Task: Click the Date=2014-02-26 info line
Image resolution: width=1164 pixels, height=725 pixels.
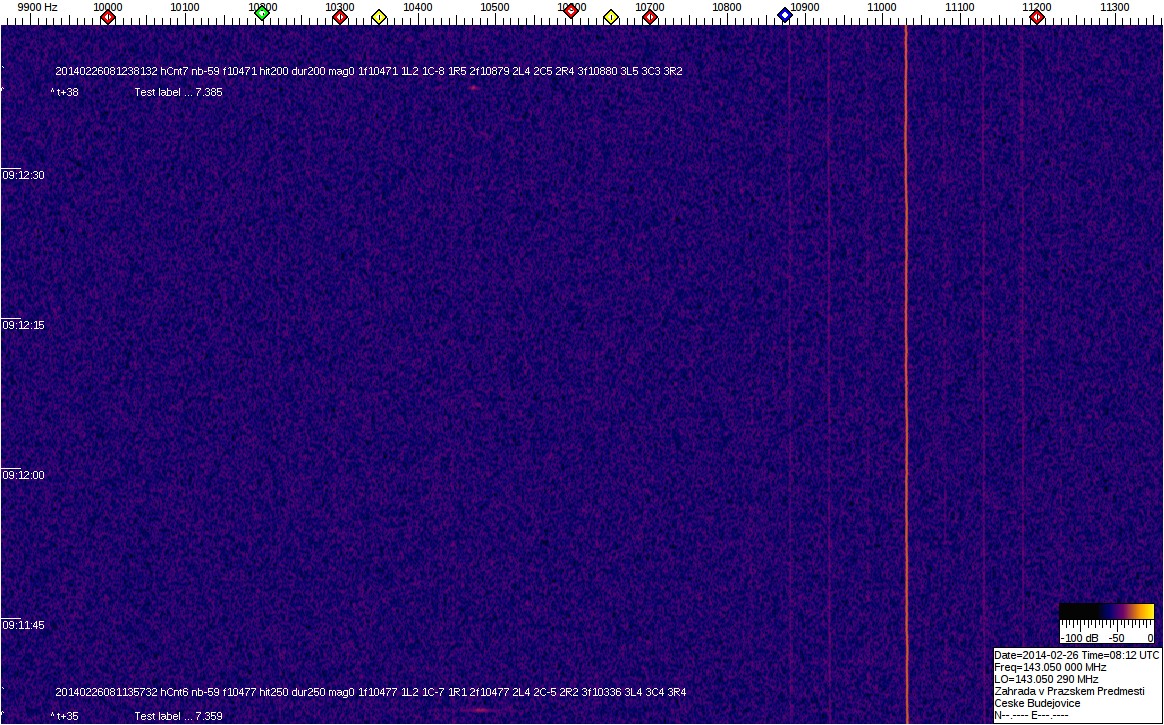Action: point(1076,655)
